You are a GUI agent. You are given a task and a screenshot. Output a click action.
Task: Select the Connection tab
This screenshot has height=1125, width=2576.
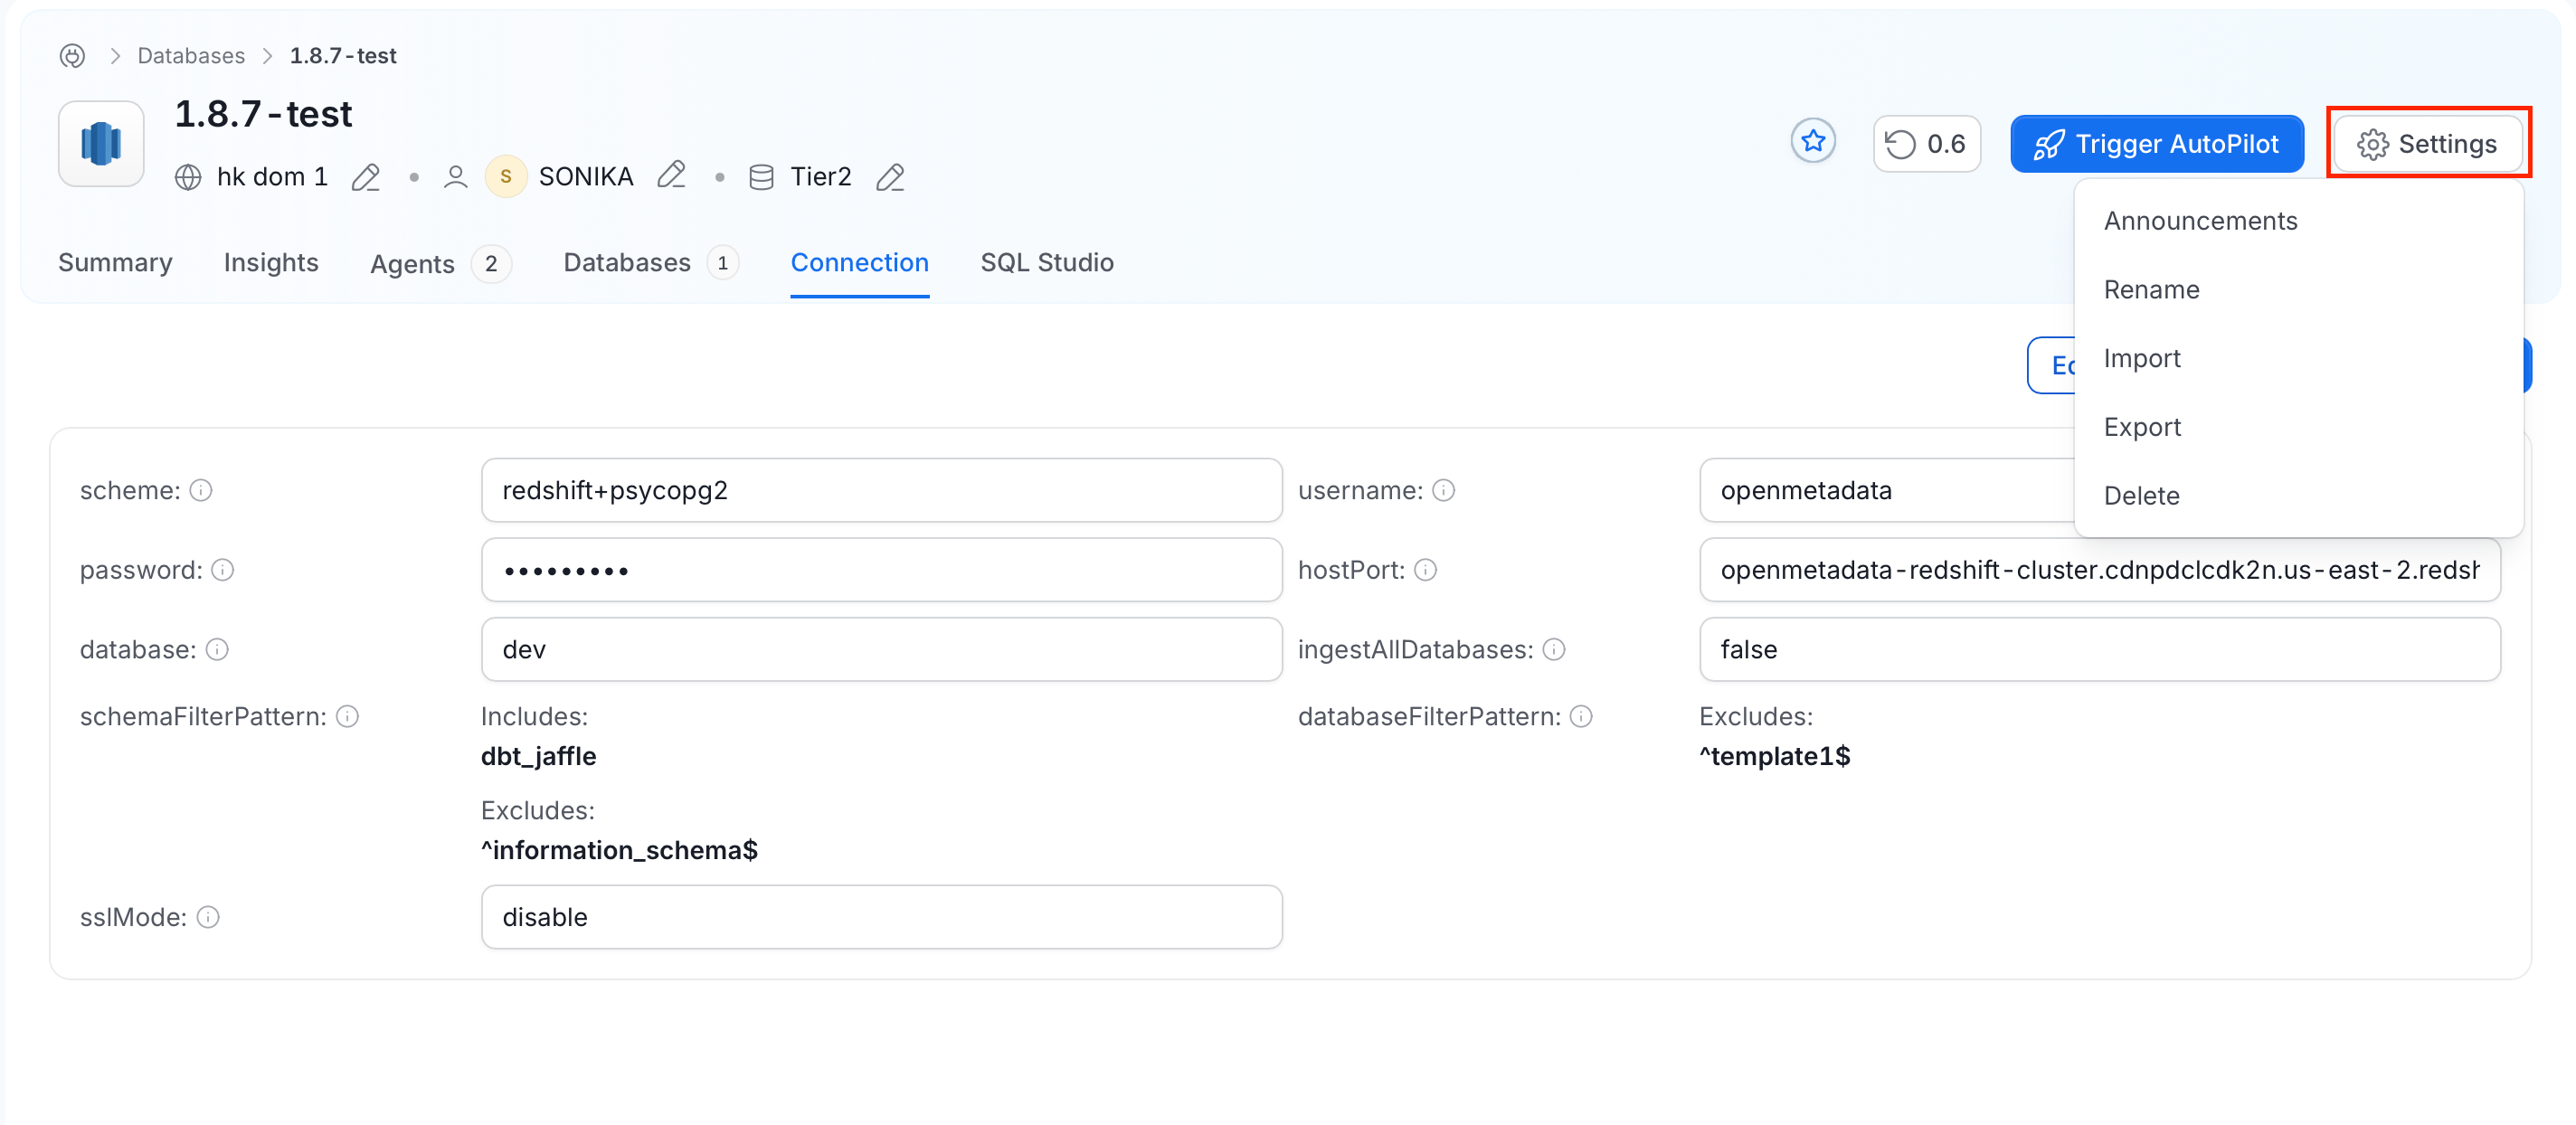click(x=859, y=263)
